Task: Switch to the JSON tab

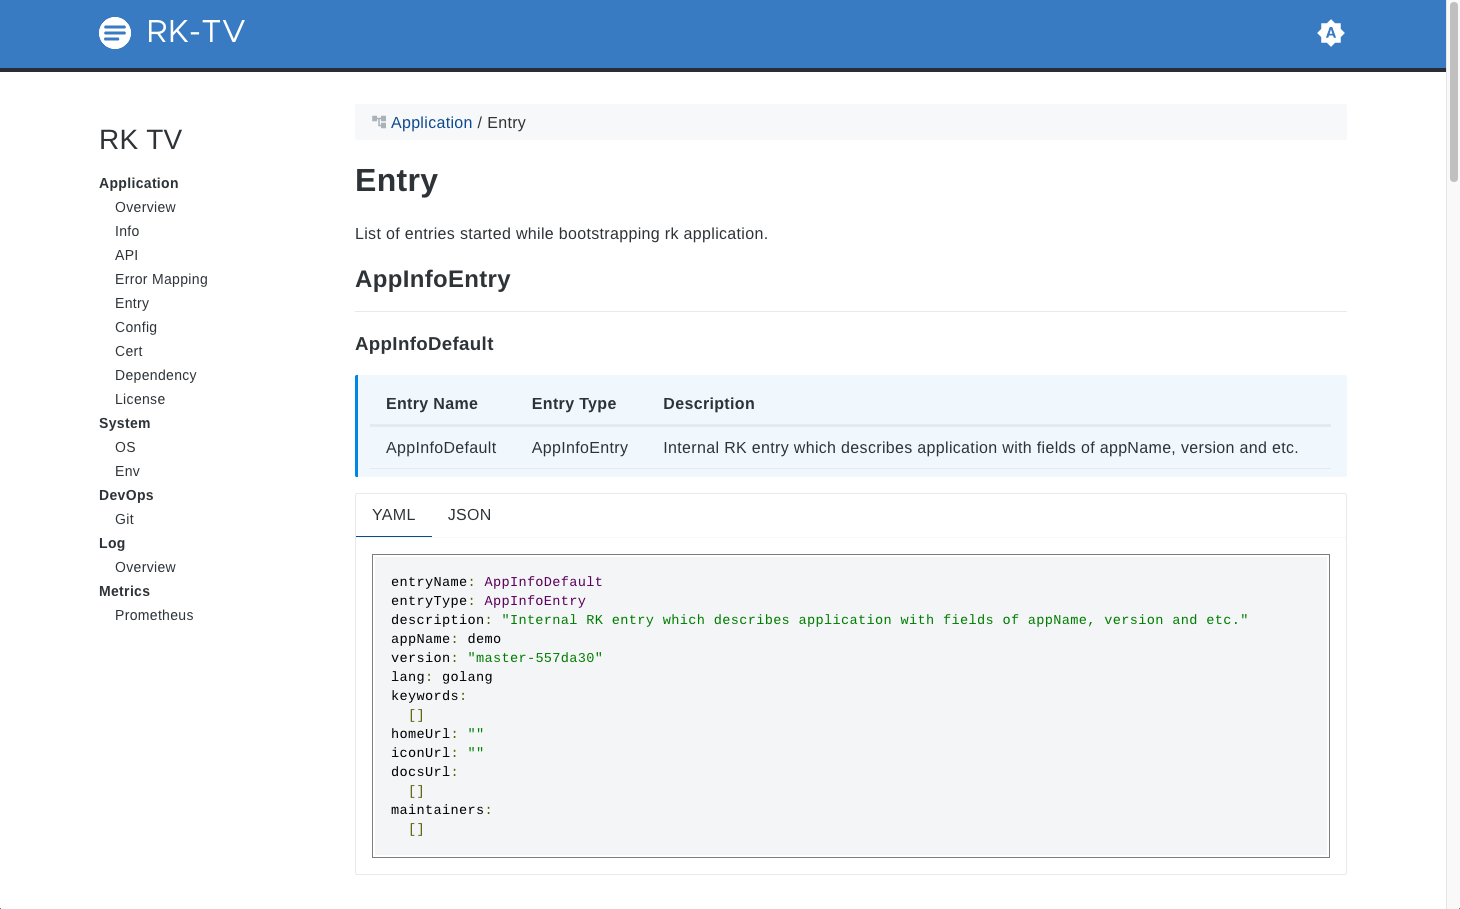Action: [x=469, y=515]
